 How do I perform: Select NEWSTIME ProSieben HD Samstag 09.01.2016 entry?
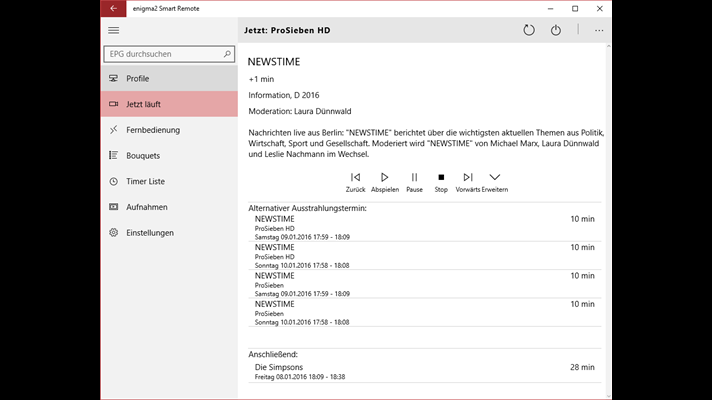click(x=425, y=227)
